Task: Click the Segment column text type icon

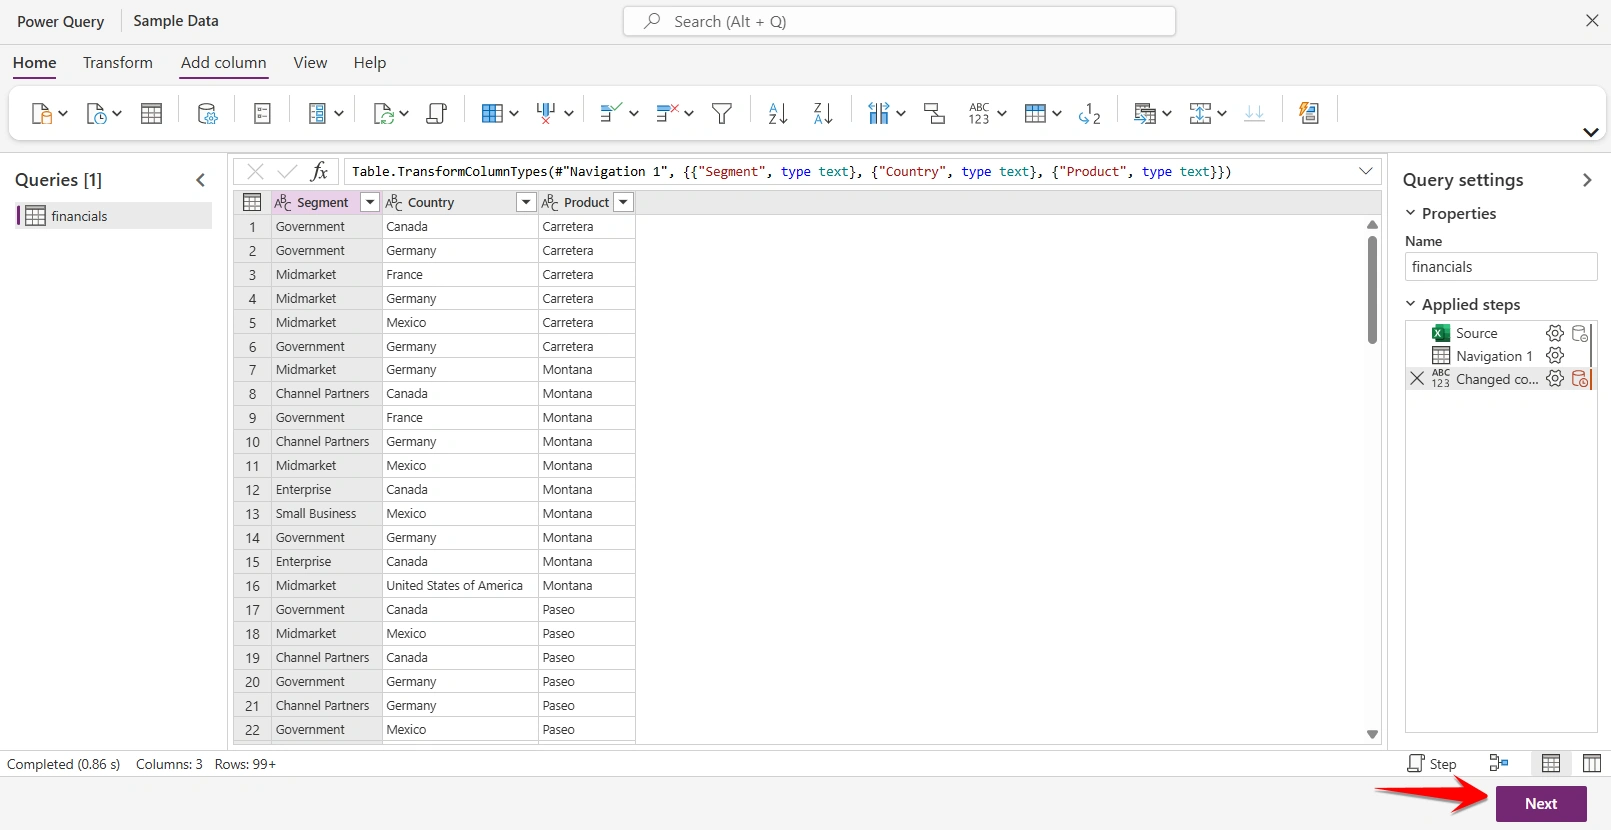Action: pos(283,202)
